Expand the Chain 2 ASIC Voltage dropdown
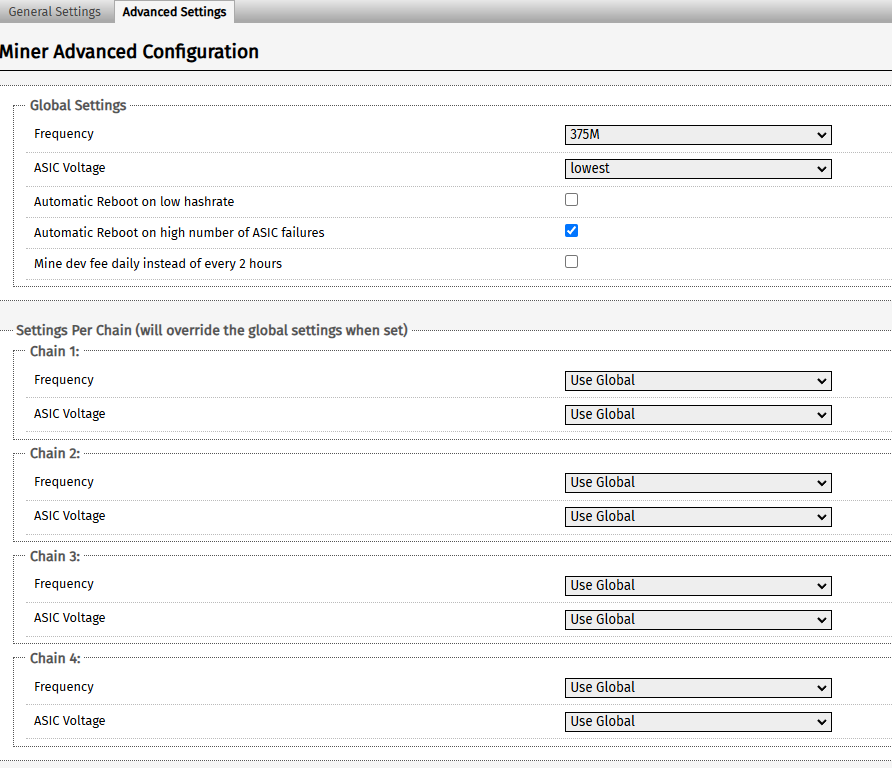This screenshot has height=768, width=892. tap(698, 517)
